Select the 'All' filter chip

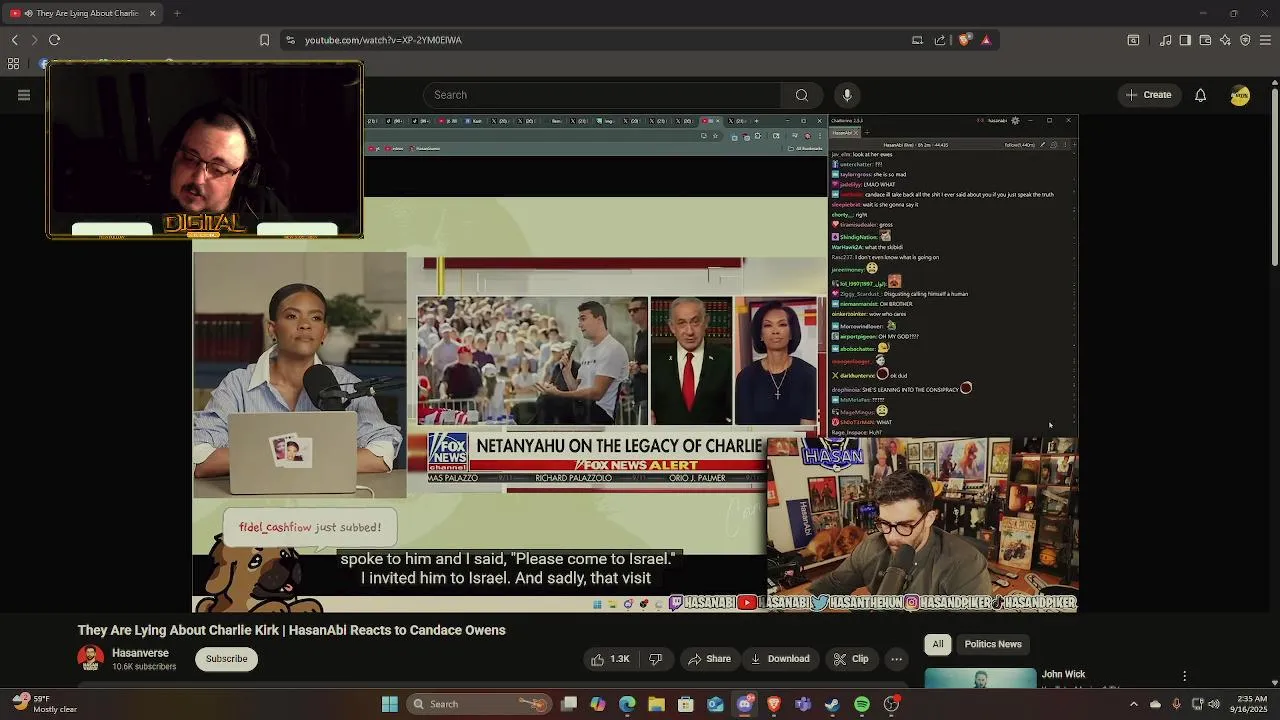click(938, 644)
